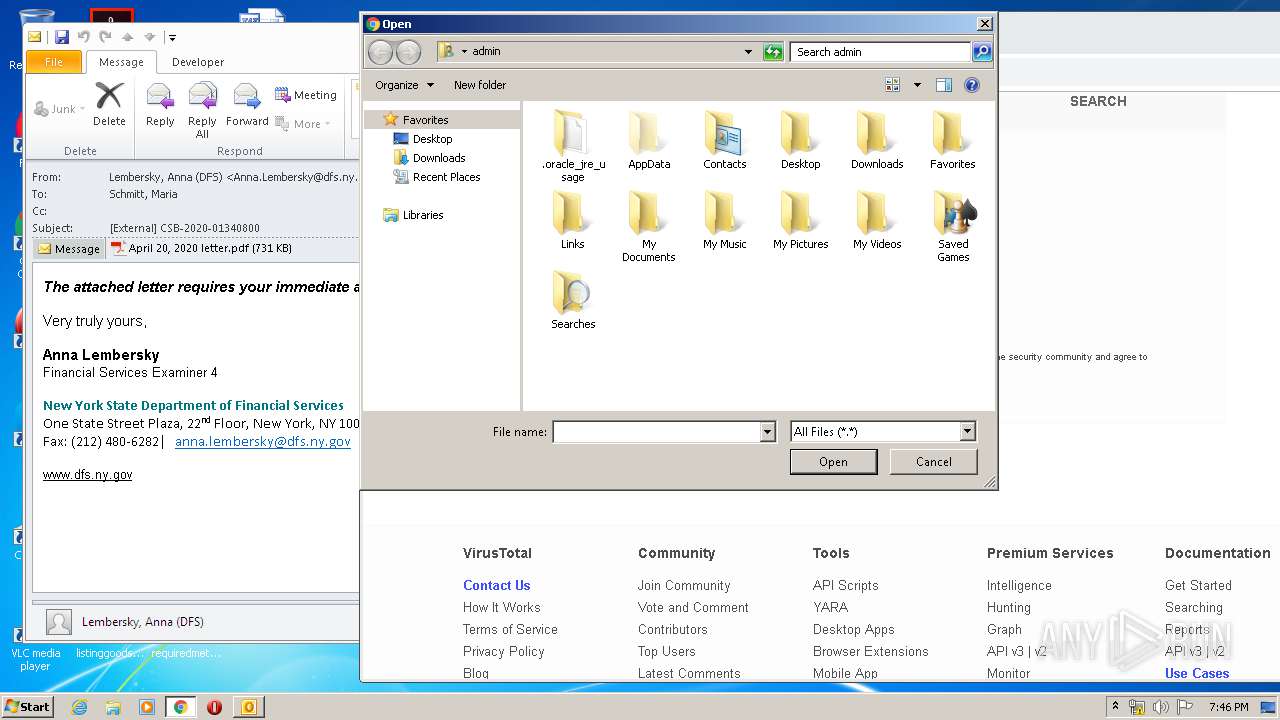The image size is (1280, 720).
Task: Select the Saved Games folder
Action: pyautogui.click(x=953, y=226)
